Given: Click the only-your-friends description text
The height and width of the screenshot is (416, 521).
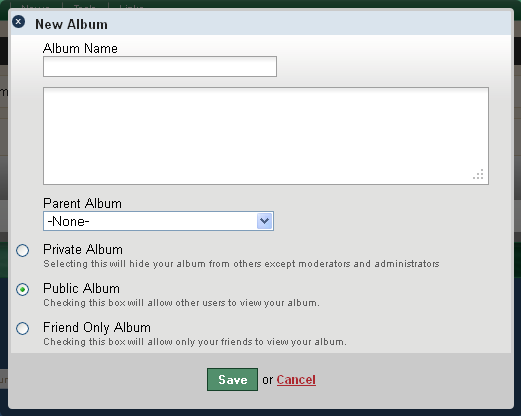Looking at the screenshot, I should point(195,342).
